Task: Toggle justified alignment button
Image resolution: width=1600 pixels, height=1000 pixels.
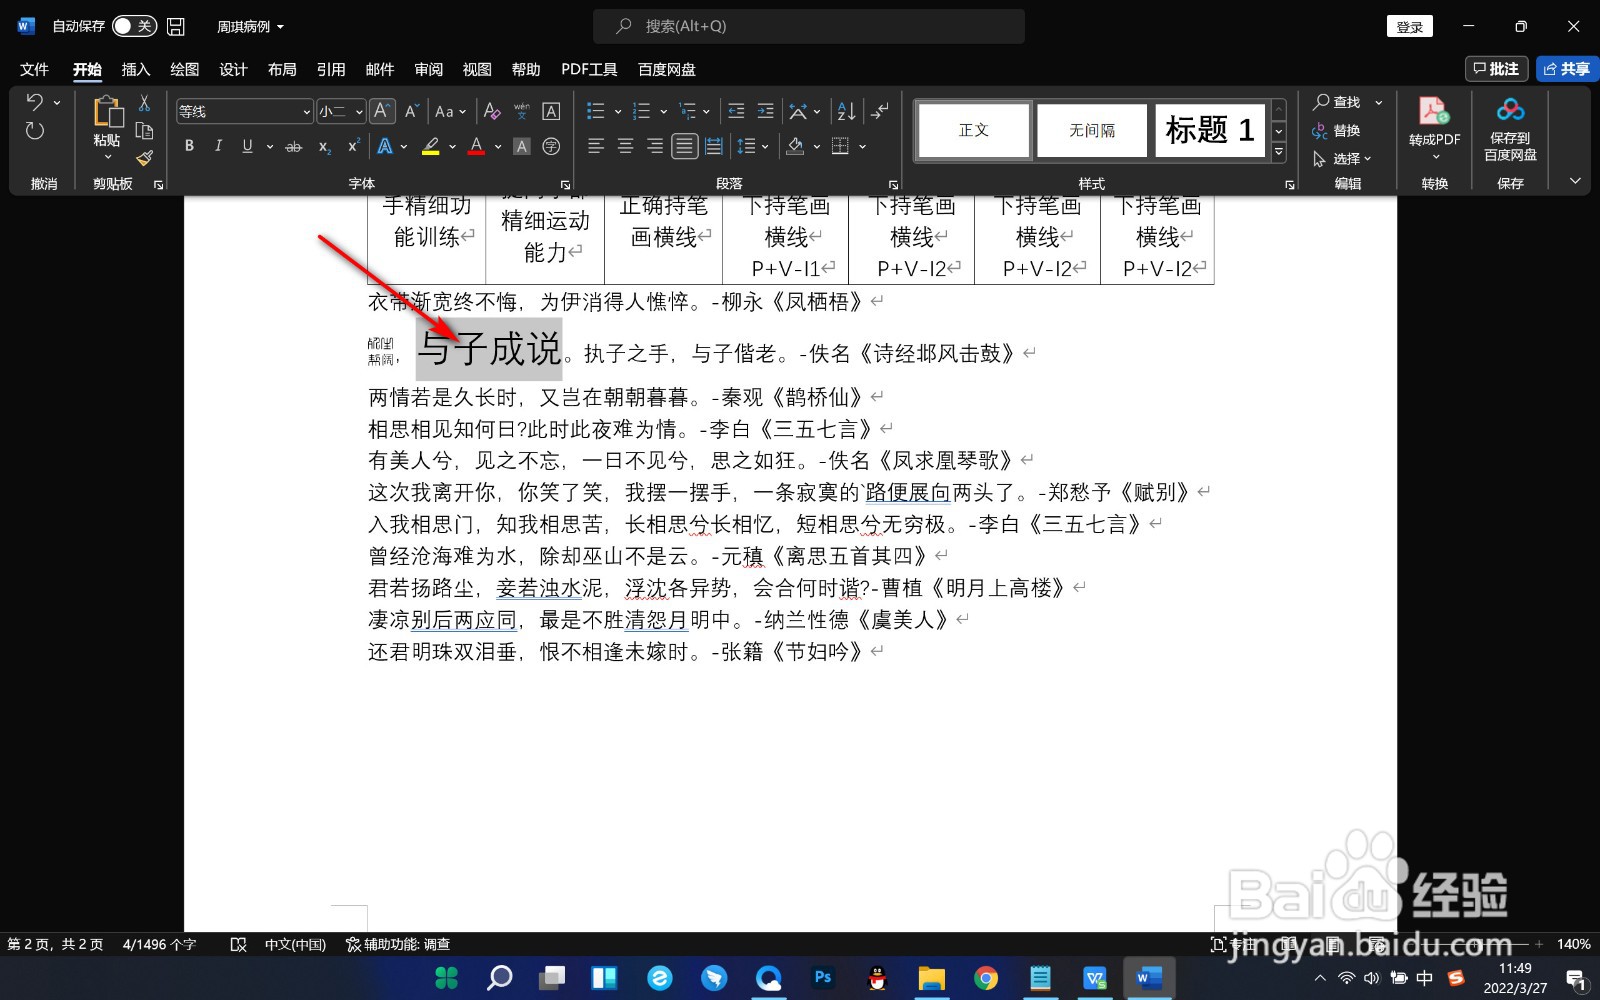Action: pyautogui.click(x=684, y=146)
